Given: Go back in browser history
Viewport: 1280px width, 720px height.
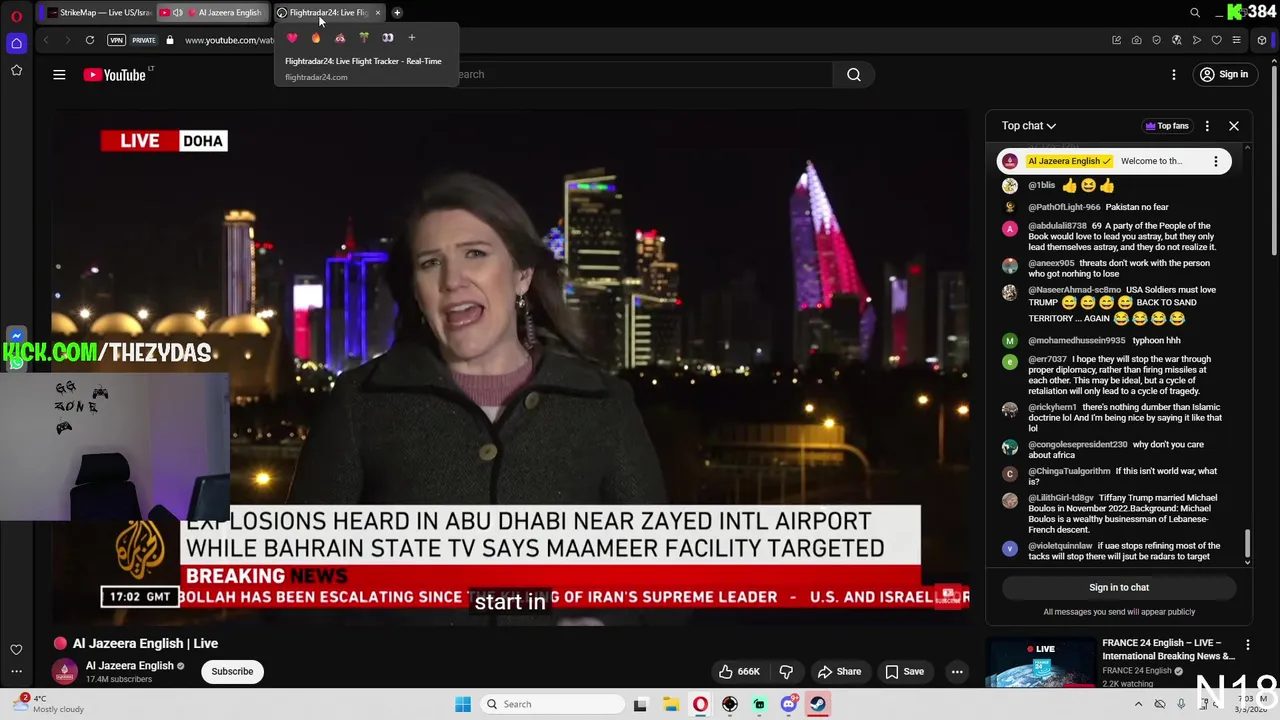Looking at the screenshot, I should coord(46,40).
